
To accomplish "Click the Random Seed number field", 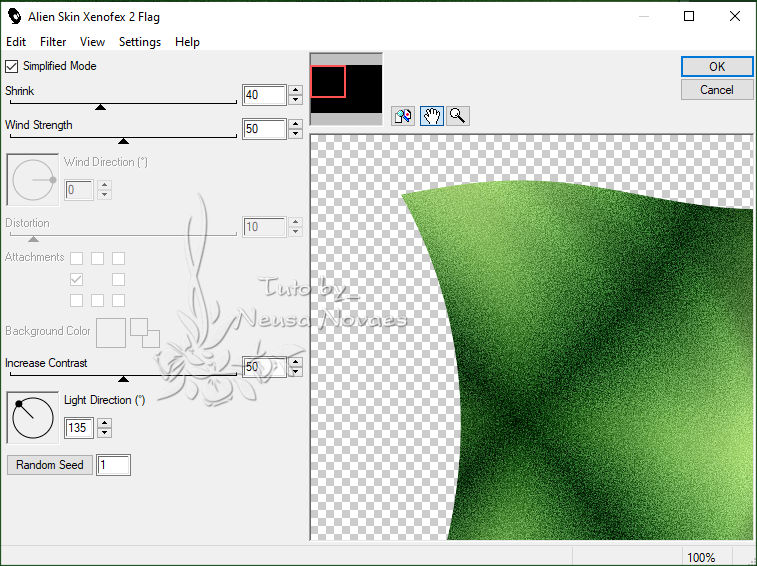I will tap(113, 465).
